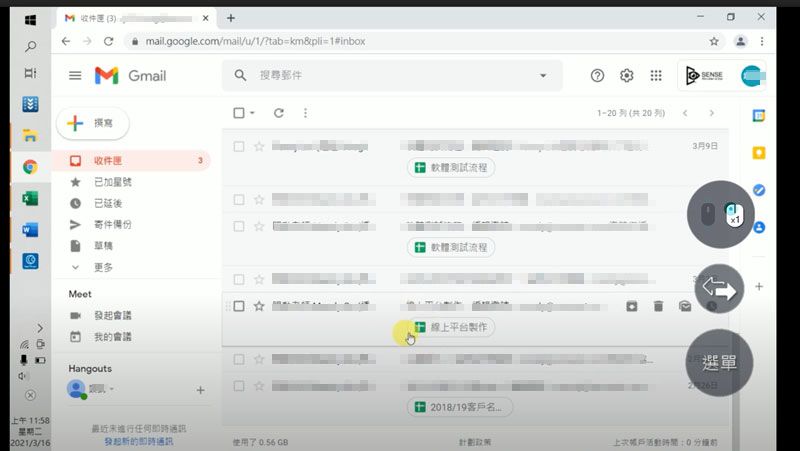Image resolution: width=800 pixels, height=451 pixels.
Task: Reload the page using the browser reload button
Action: click(x=108, y=41)
